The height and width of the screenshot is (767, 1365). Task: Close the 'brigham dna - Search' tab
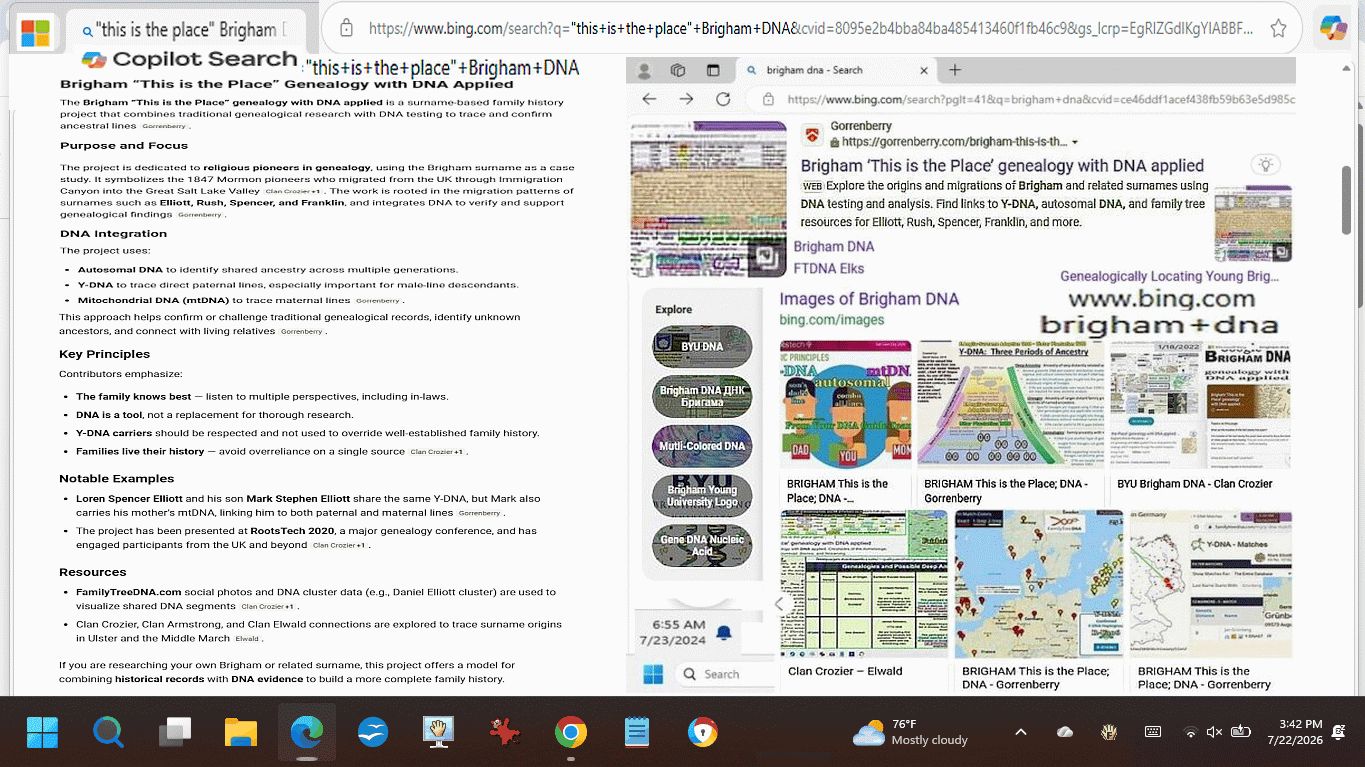[924, 70]
